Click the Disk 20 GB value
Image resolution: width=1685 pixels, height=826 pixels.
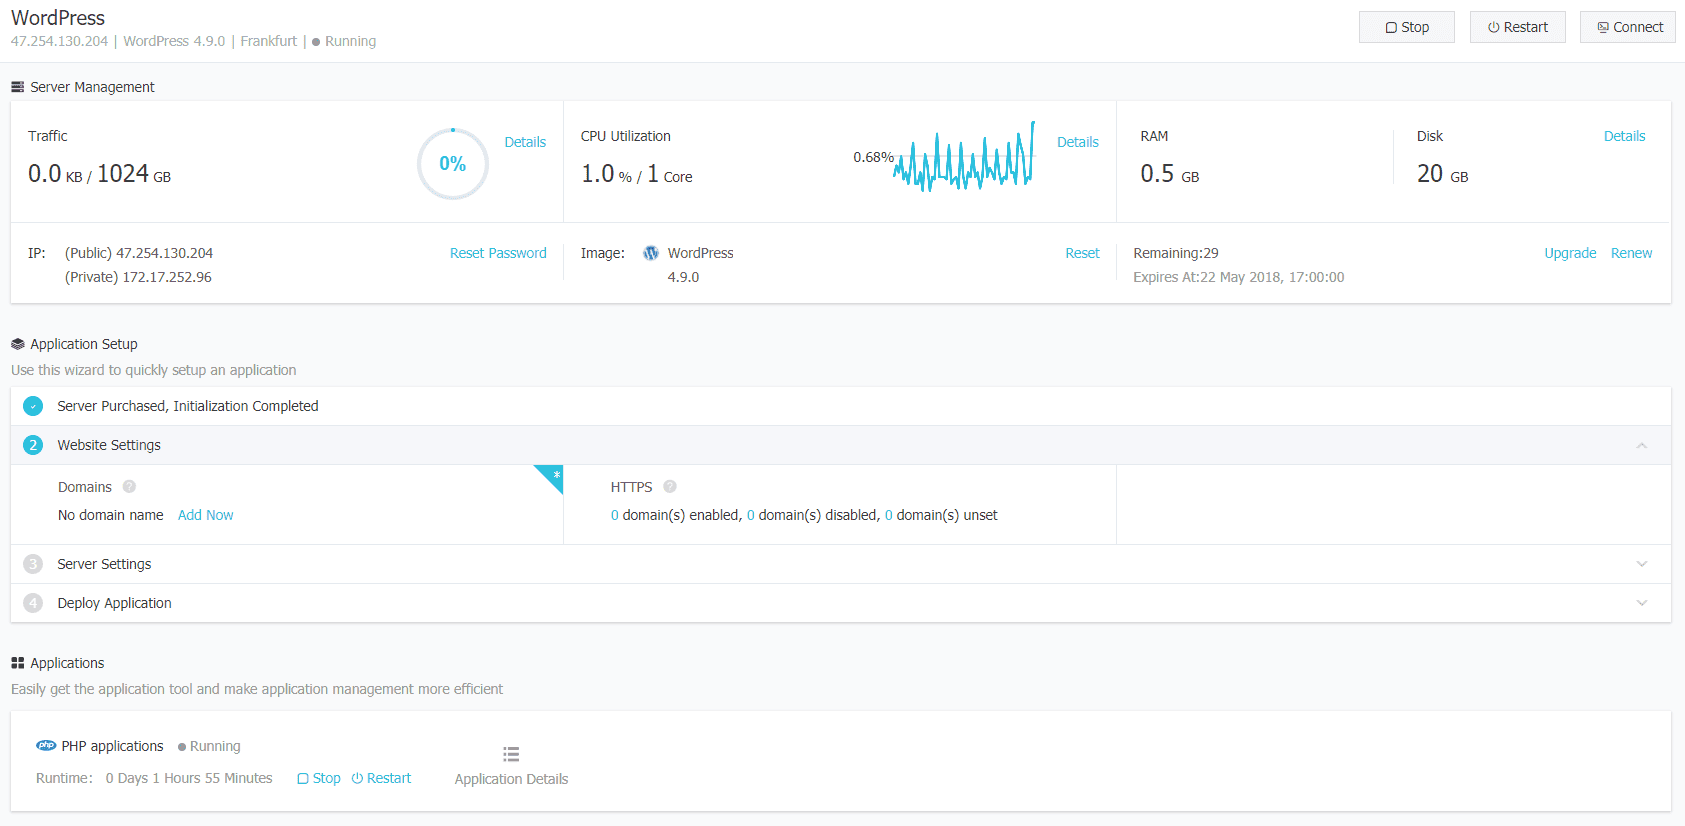[x=1443, y=174]
